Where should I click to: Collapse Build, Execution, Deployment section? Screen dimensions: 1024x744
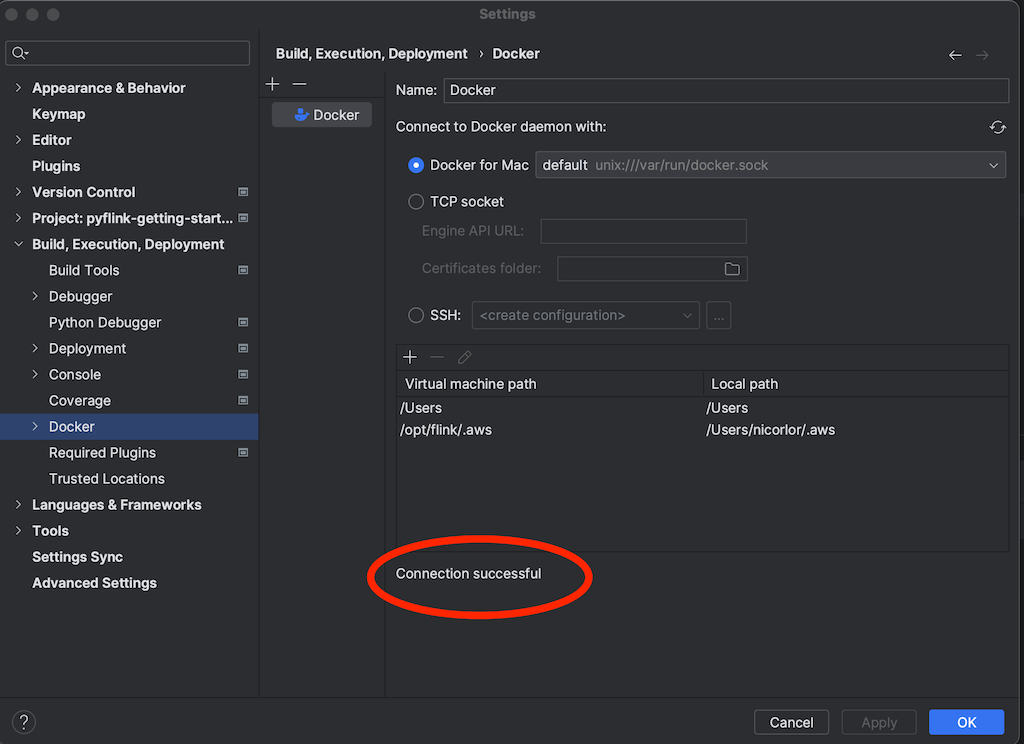click(x=18, y=244)
